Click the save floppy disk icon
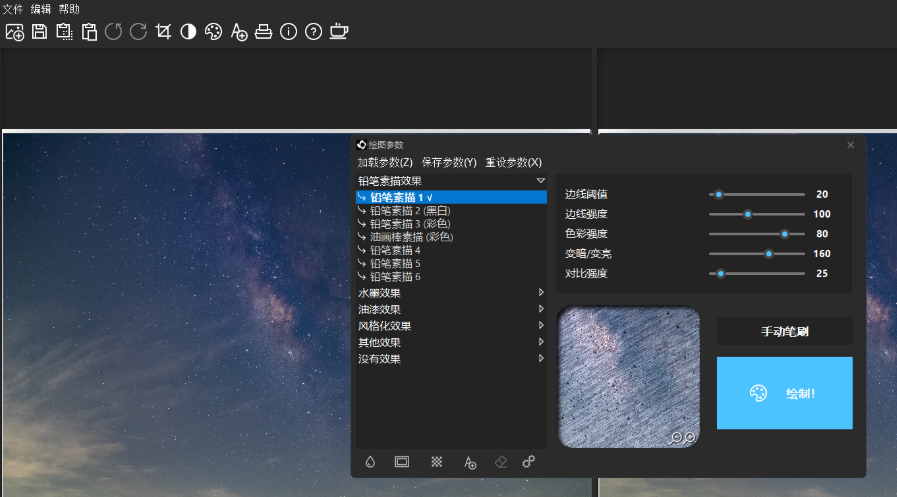This screenshot has height=497, width=897. pos(40,32)
